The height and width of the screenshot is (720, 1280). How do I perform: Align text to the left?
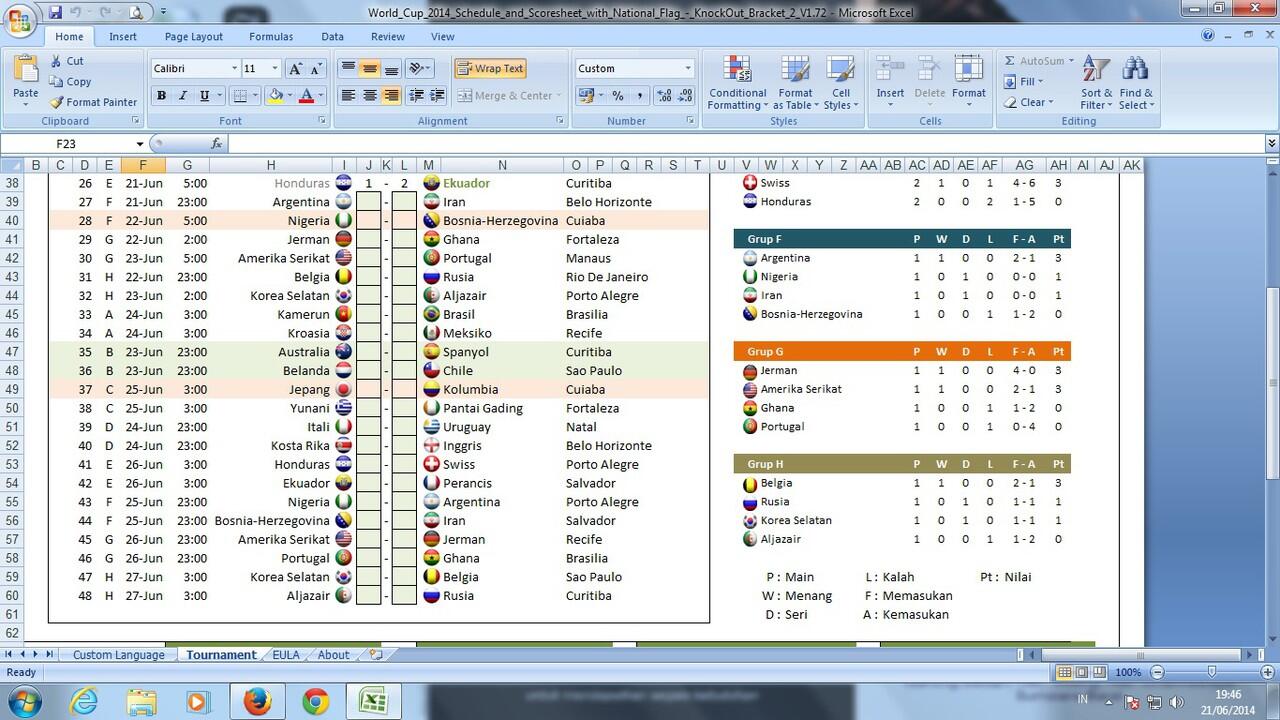click(348, 96)
